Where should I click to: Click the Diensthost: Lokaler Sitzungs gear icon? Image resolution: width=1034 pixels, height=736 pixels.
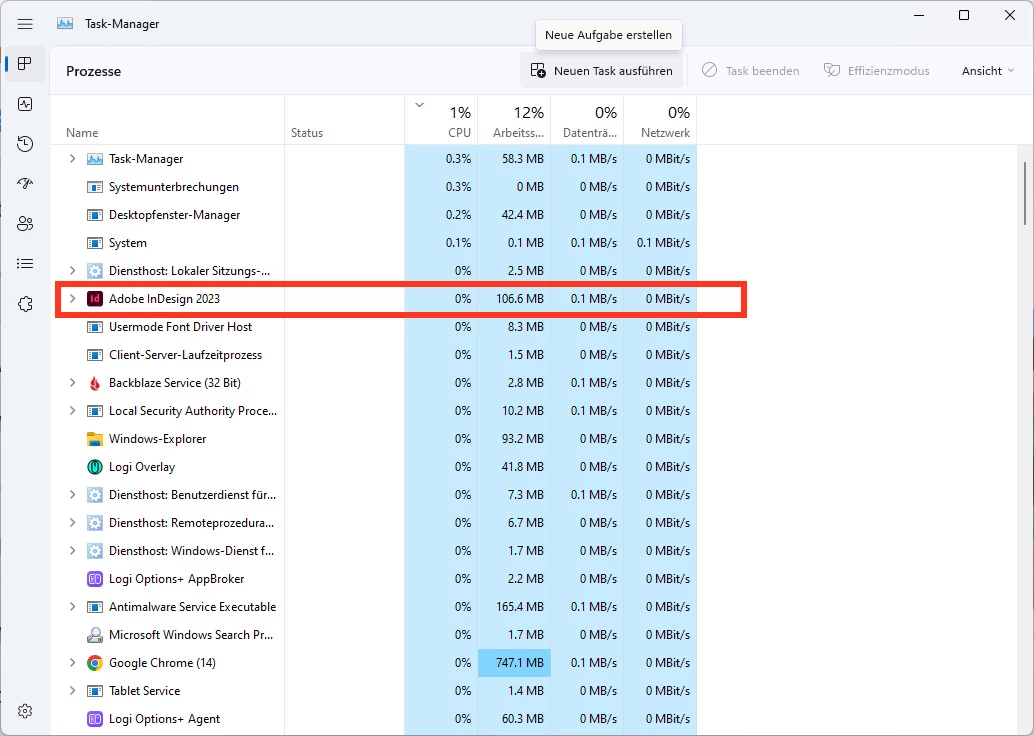(95, 271)
